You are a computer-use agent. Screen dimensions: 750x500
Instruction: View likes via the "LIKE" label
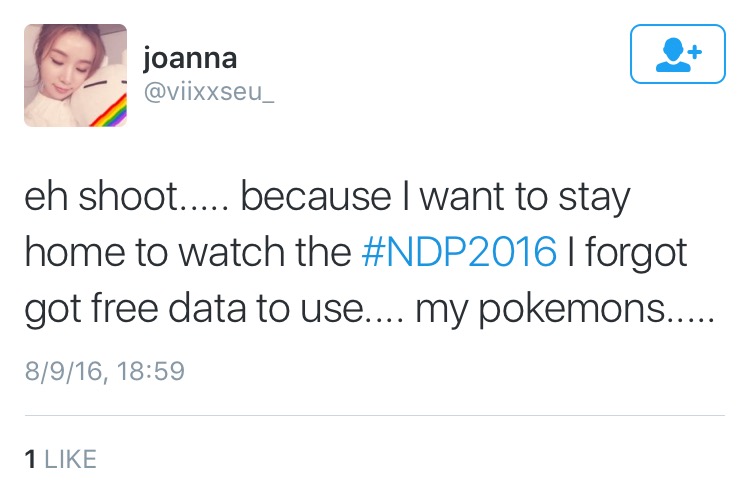point(71,459)
